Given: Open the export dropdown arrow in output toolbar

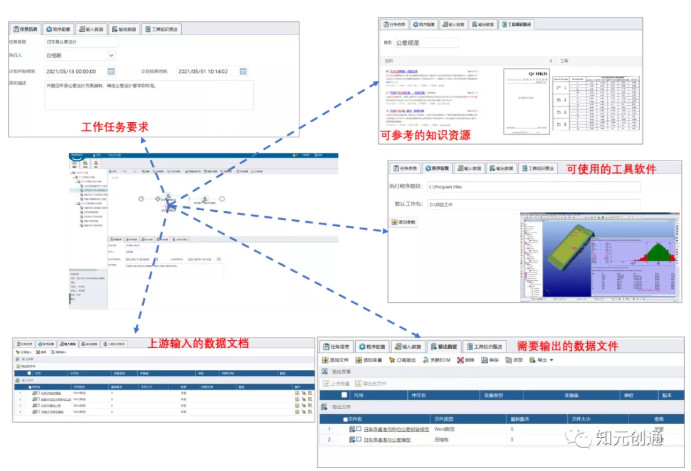Looking at the screenshot, I should point(551,360).
